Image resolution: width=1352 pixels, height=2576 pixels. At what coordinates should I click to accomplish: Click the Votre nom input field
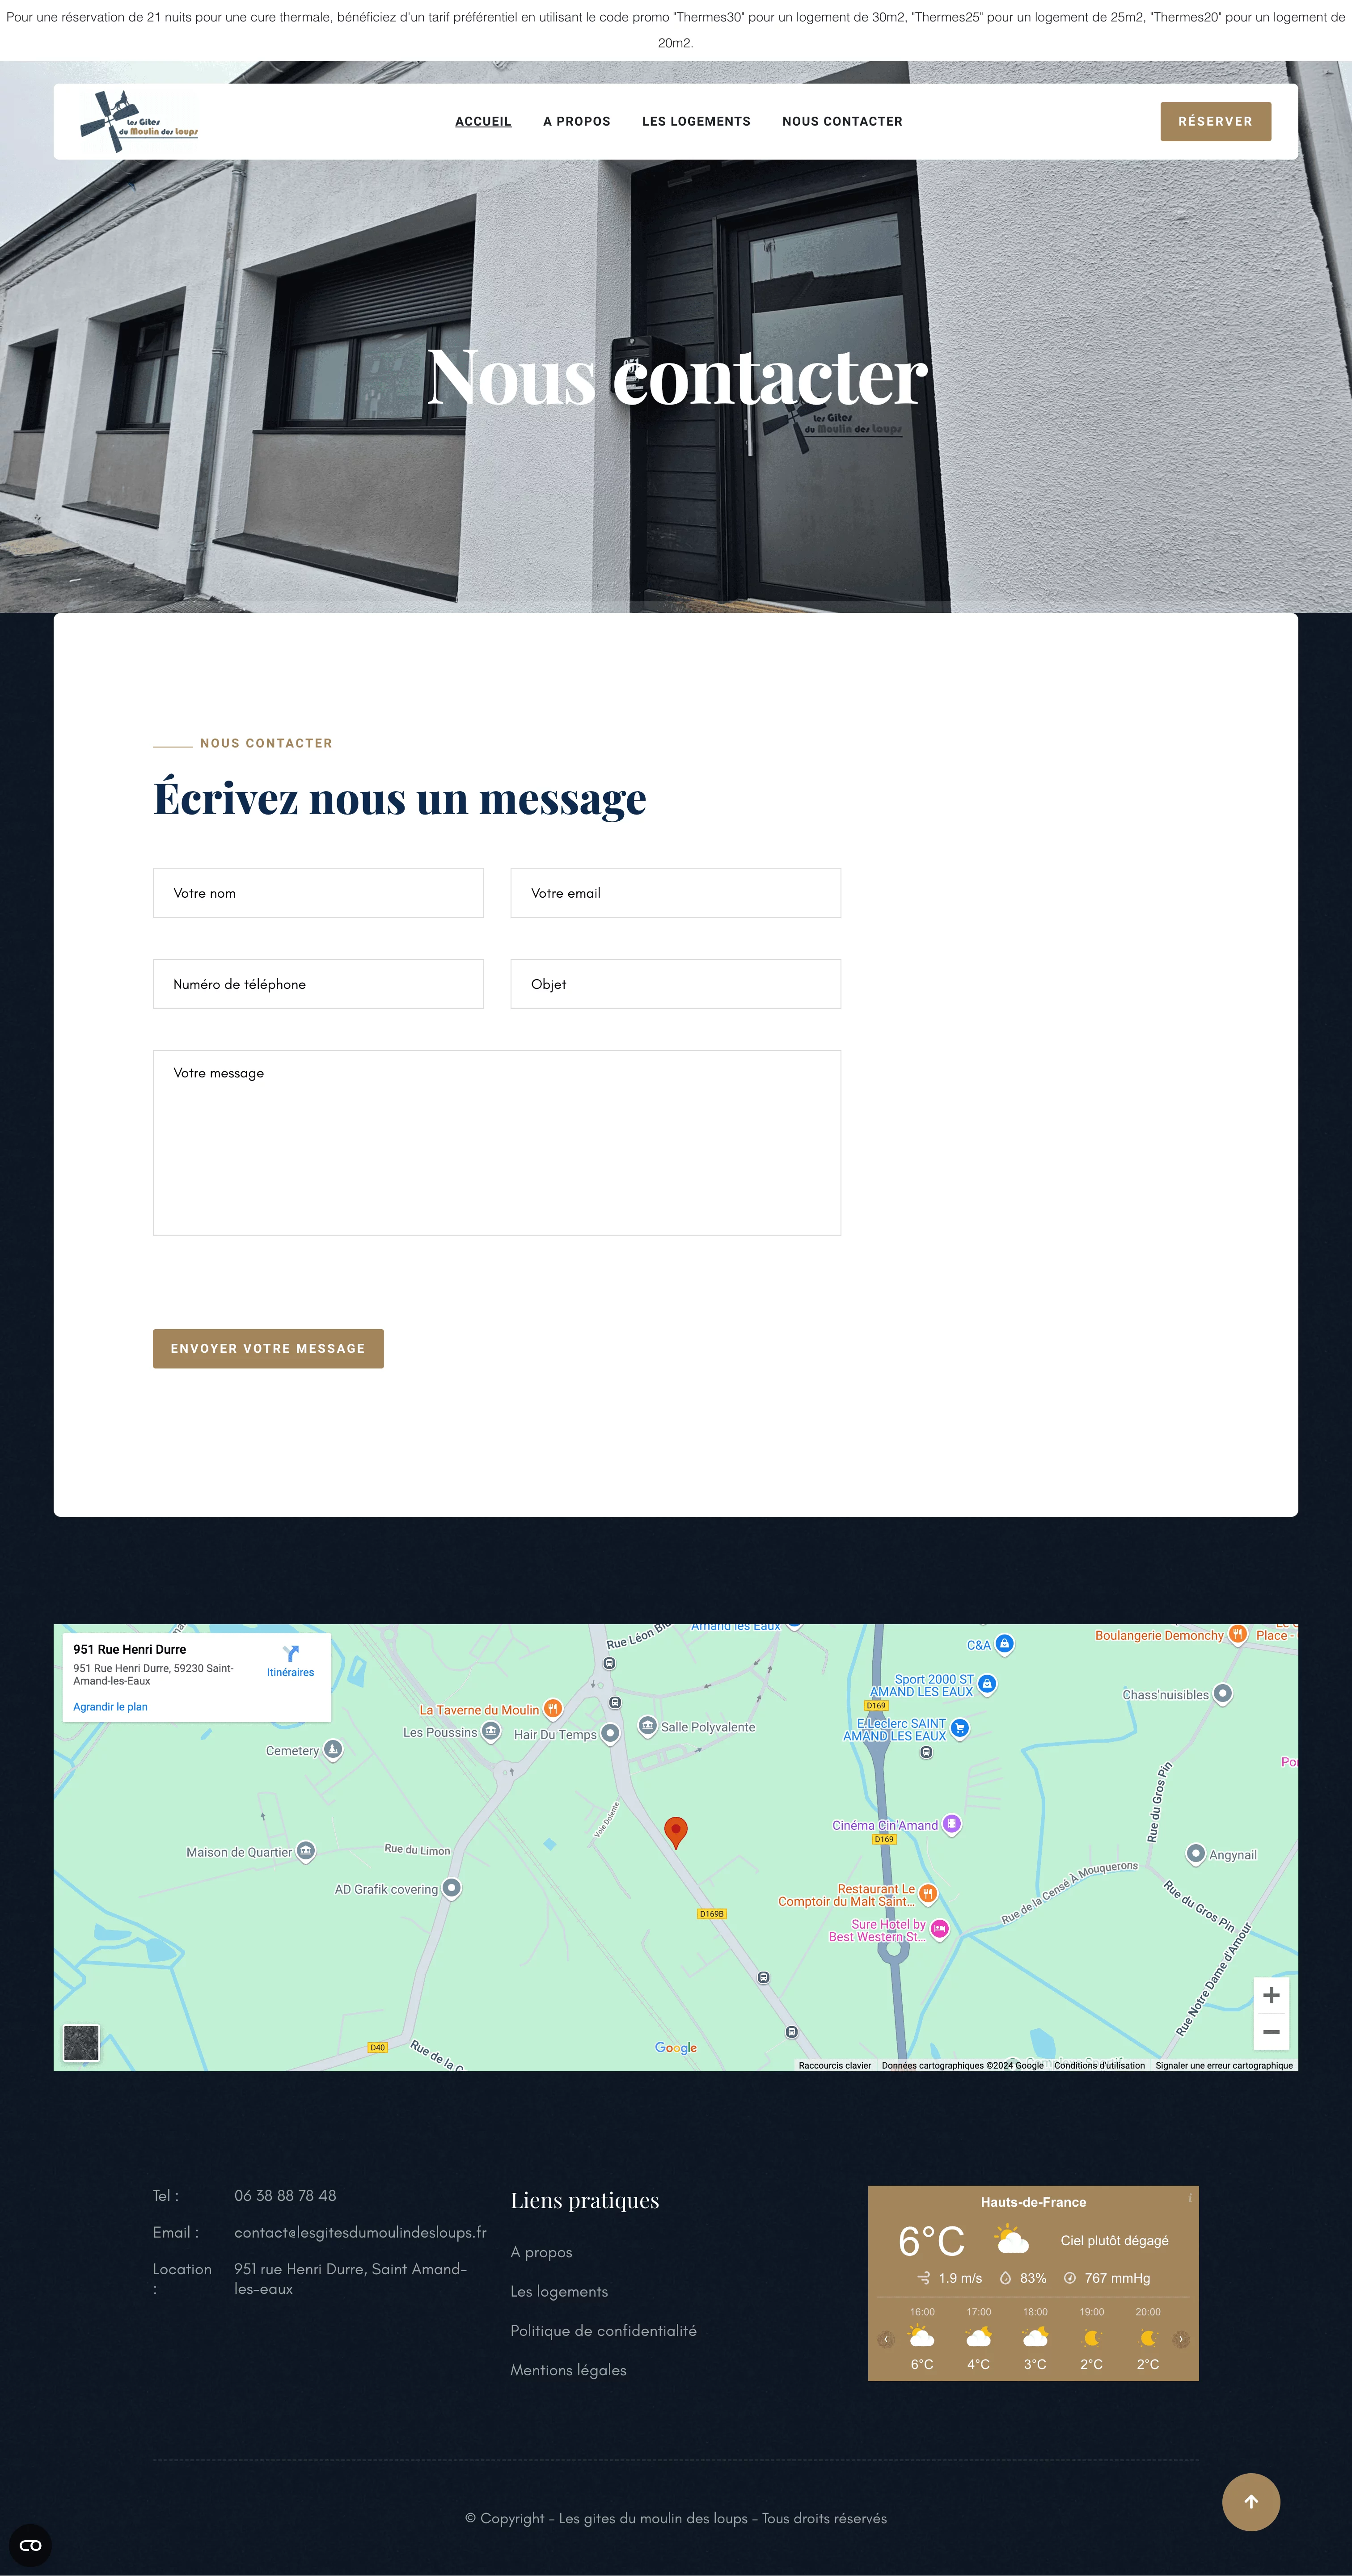point(318,893)
